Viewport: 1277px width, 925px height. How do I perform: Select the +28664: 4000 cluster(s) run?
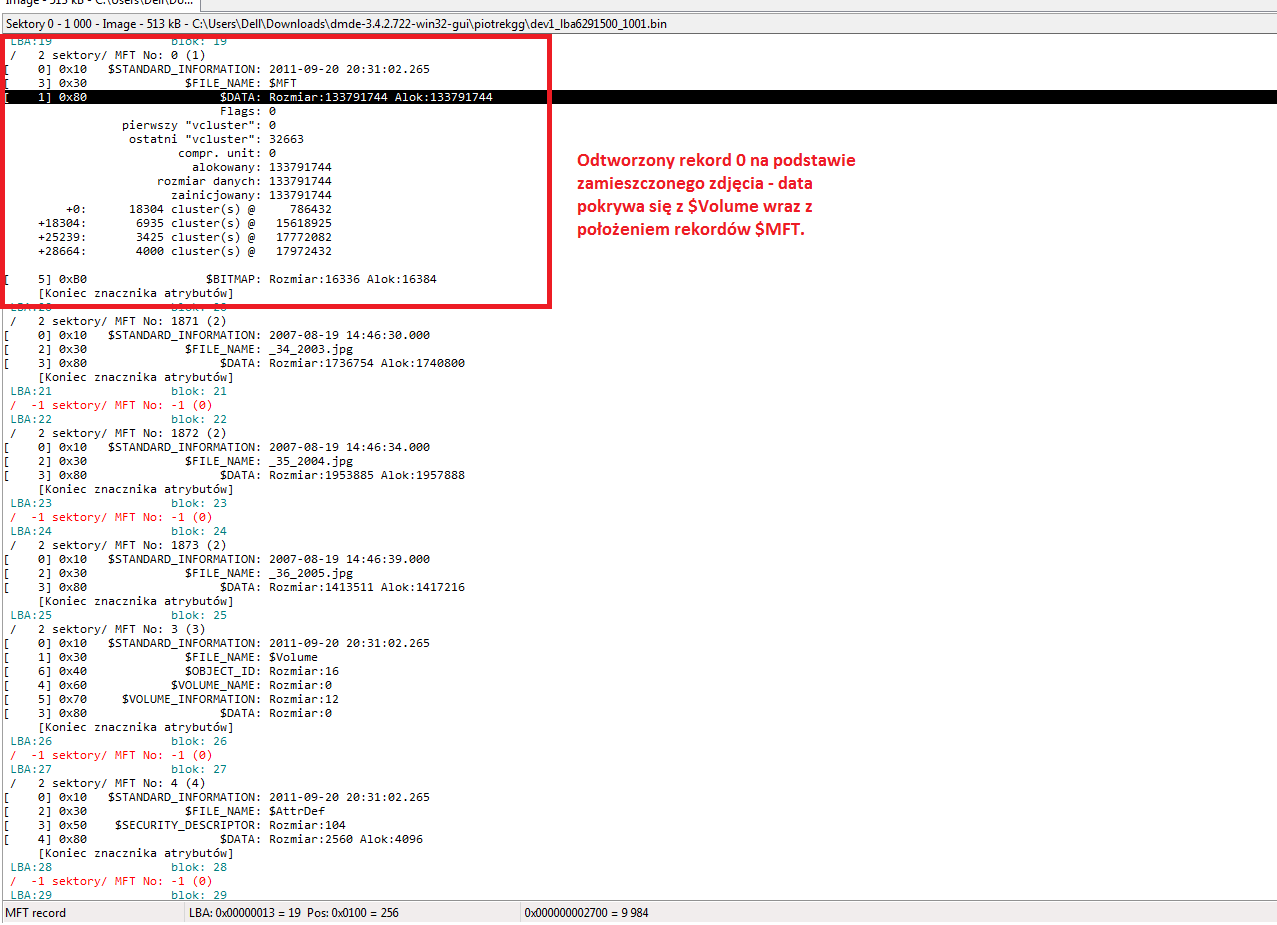coord(185,251)
